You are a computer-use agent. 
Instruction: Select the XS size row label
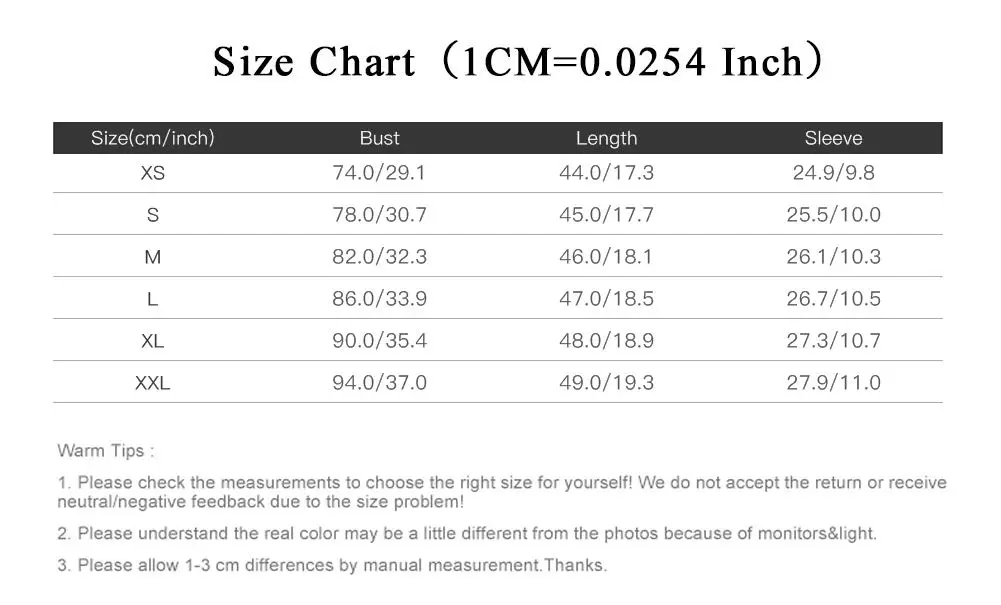[x=153, y=173]
